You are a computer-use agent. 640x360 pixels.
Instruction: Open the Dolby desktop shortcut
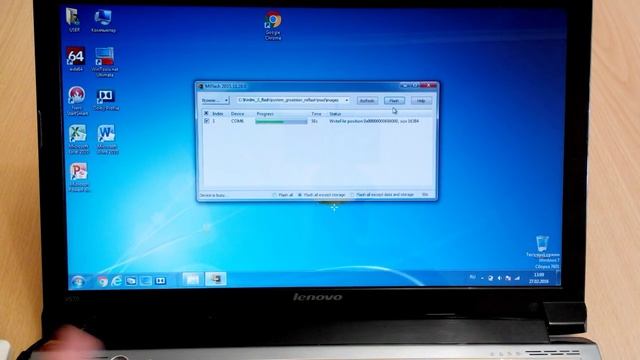click(106, 99)
